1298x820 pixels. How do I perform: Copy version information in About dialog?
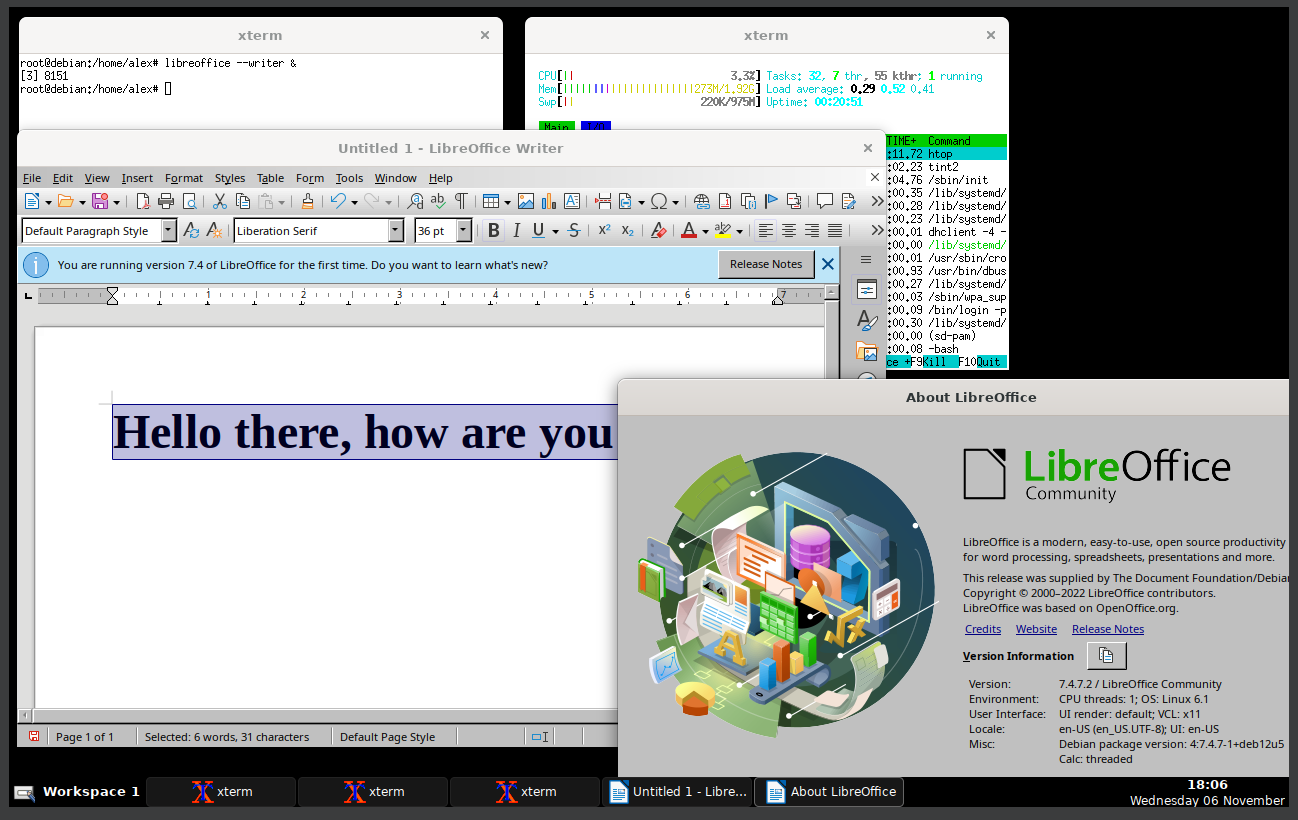pyautogui.click(x=1106, y=656)
